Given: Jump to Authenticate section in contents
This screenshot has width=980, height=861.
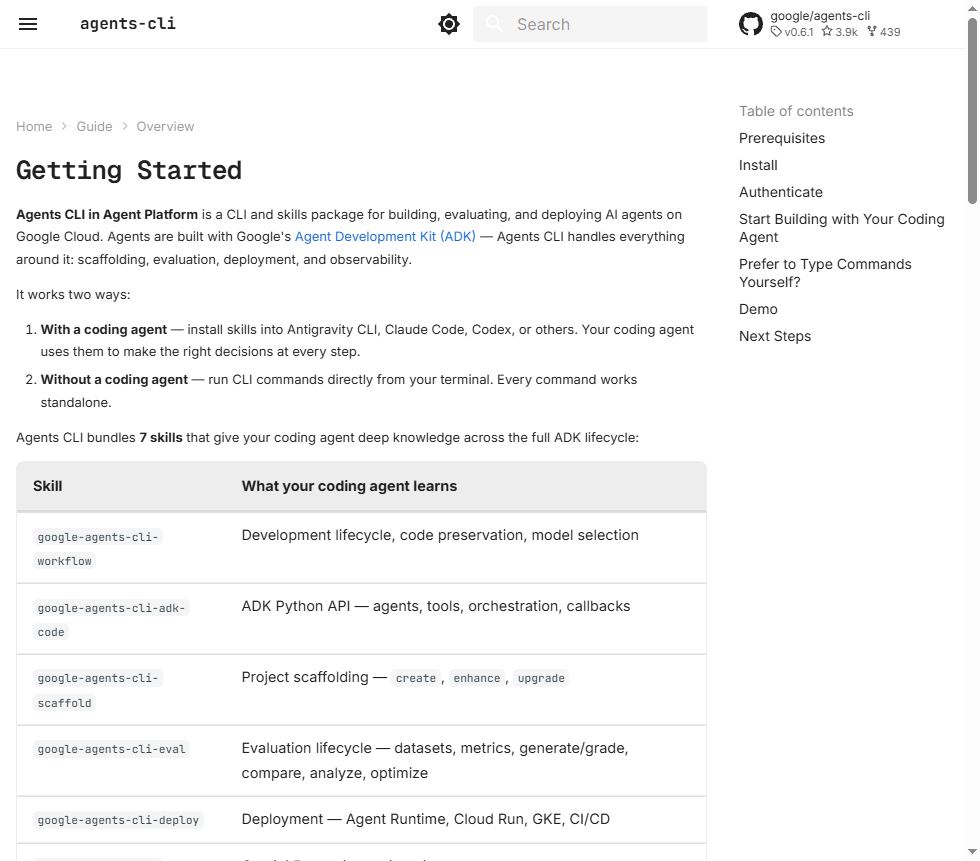Looking at the screenshot, I should [781, 192].
